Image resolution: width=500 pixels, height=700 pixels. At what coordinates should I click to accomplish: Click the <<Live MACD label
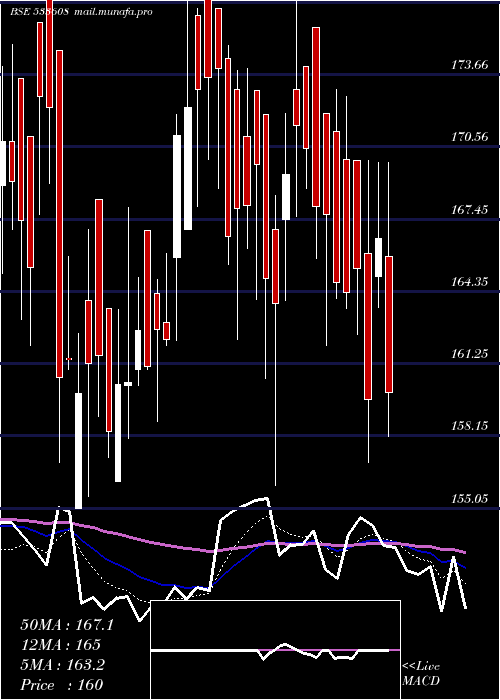coord(421,674)
